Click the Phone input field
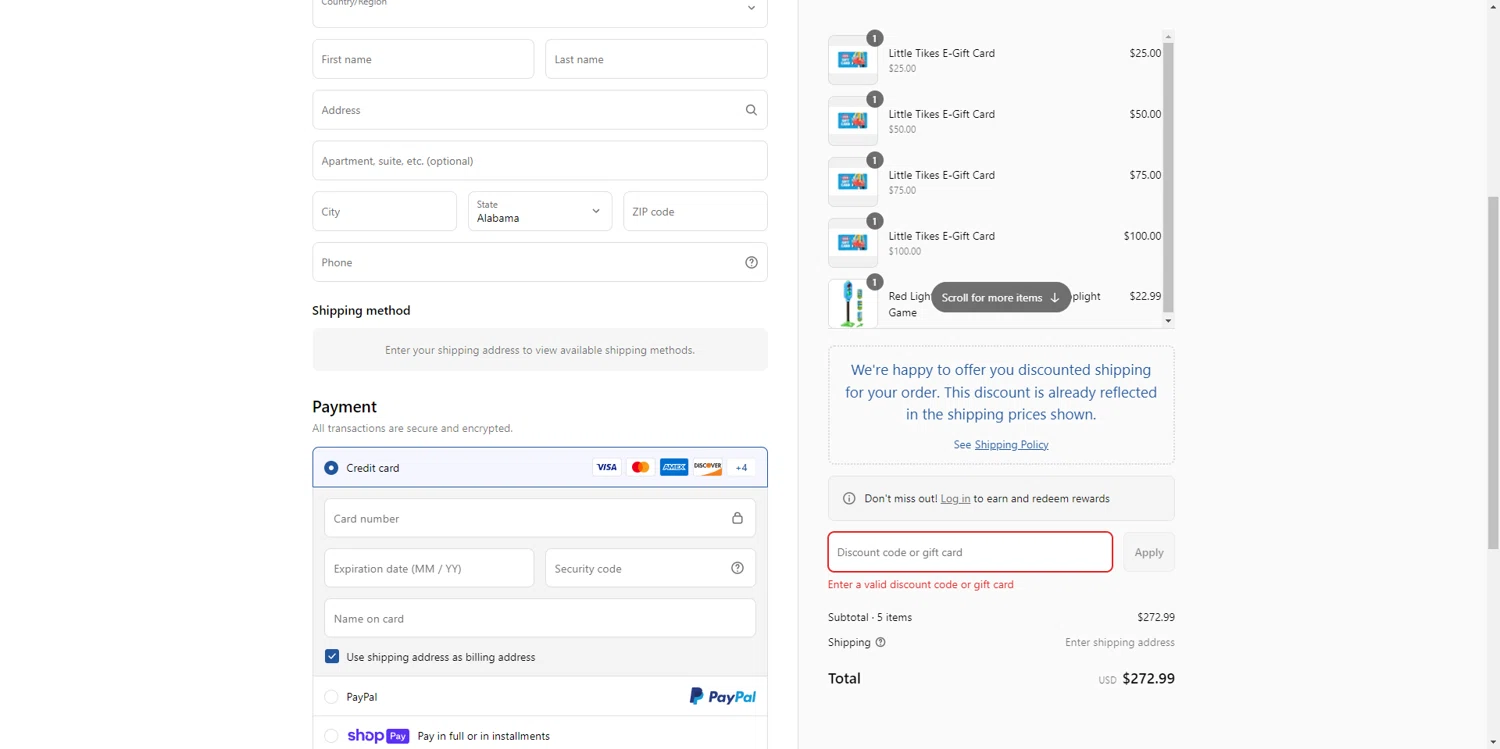 [540, 262]
